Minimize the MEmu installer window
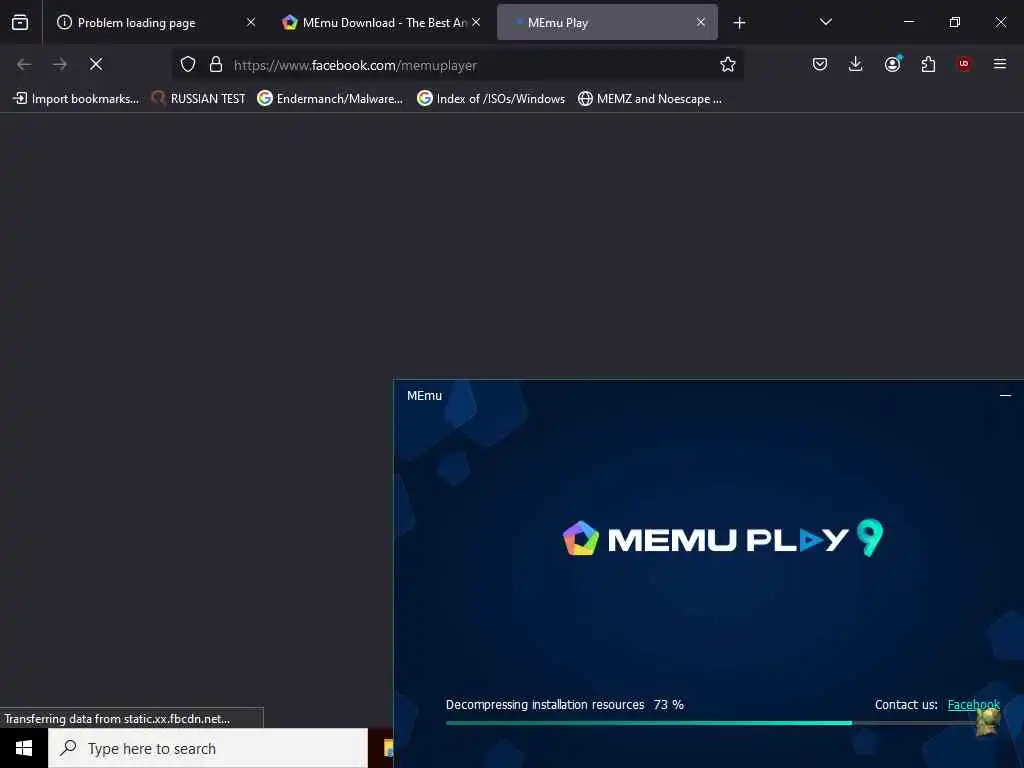Screen dimensions: 1024x768 coord(1005,395)
